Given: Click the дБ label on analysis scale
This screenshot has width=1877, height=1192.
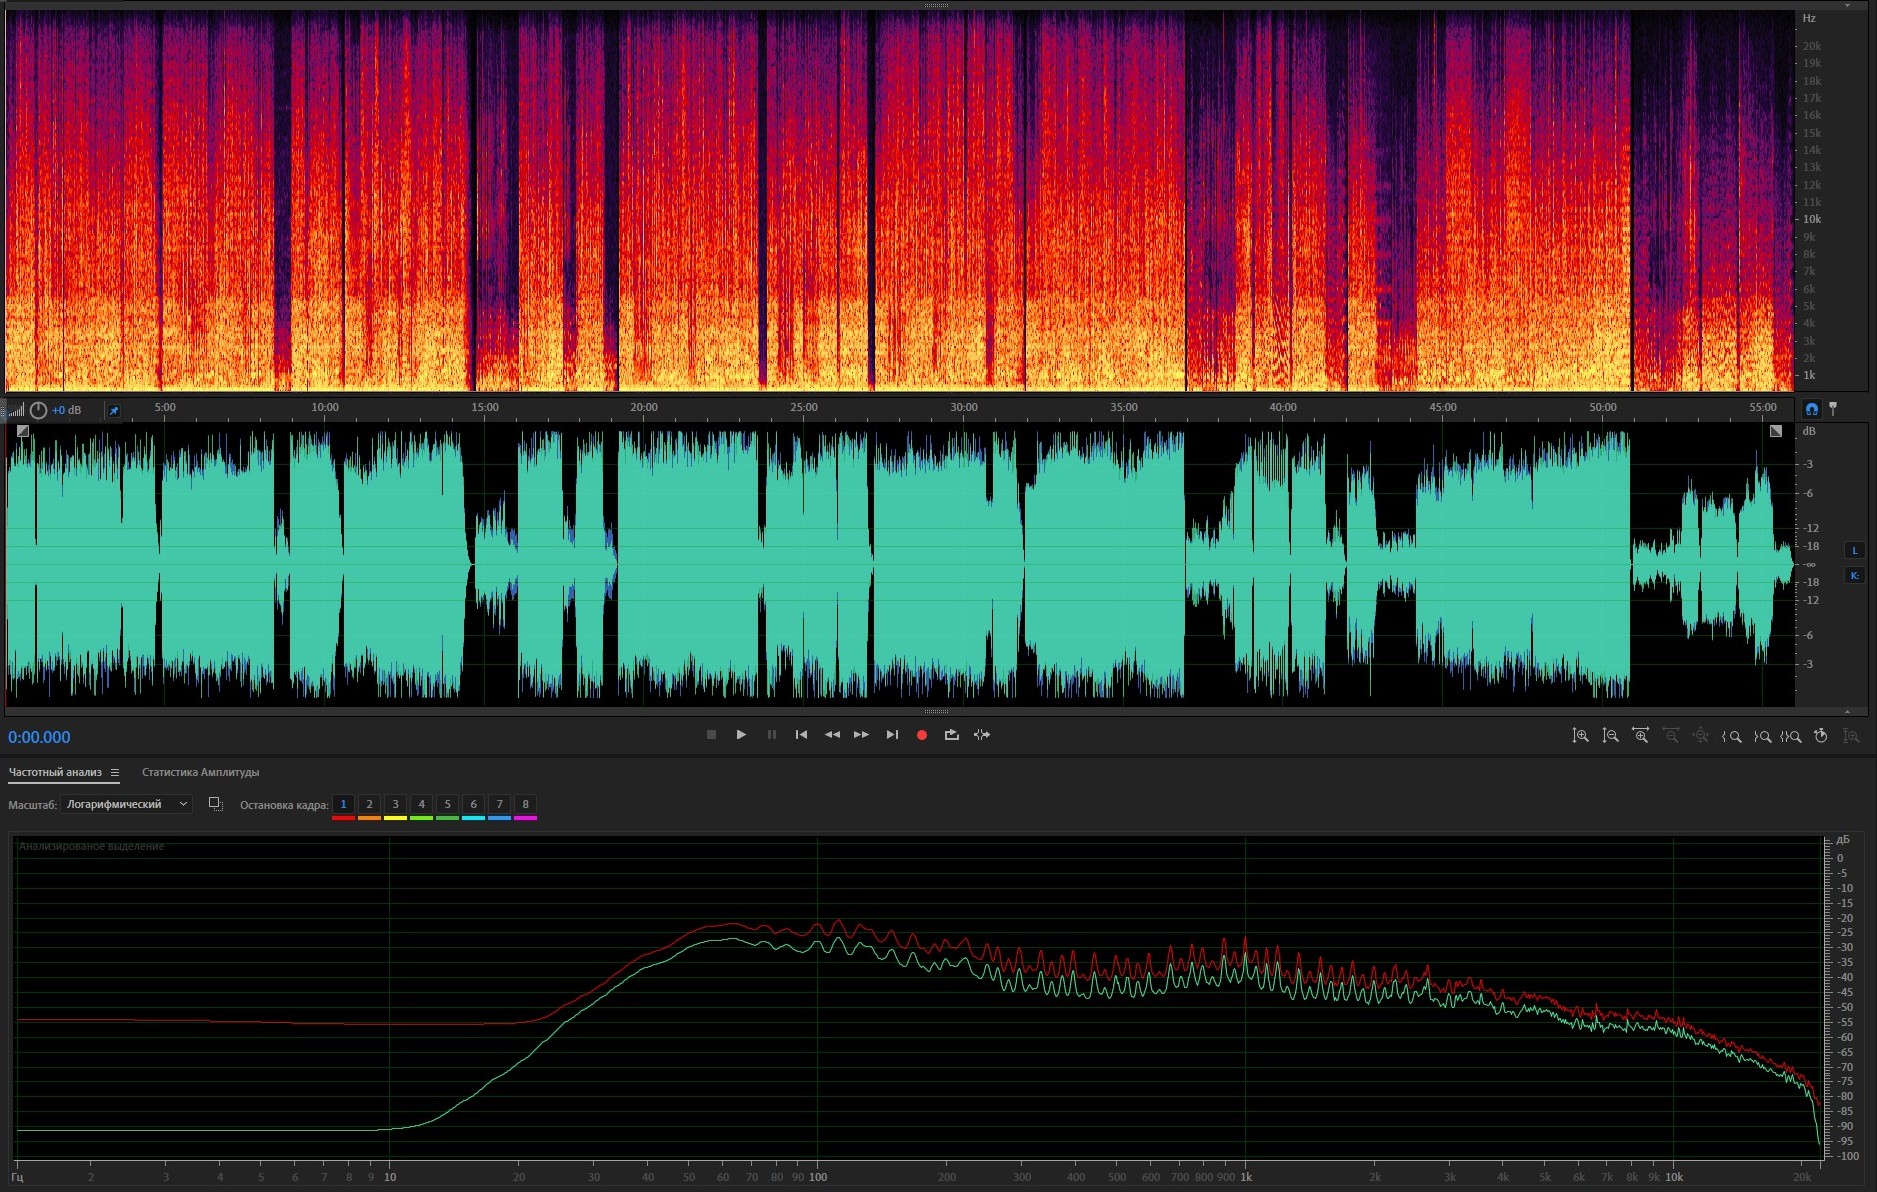Looking at the screenshot, I should click(x=1843, y=840).
